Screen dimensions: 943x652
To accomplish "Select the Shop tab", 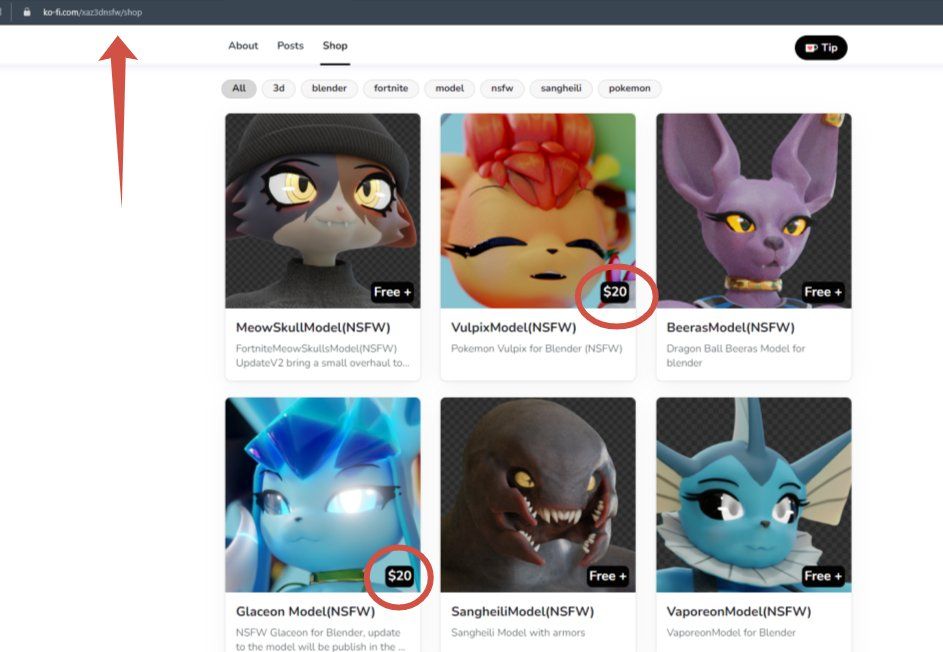I will 335,46.
